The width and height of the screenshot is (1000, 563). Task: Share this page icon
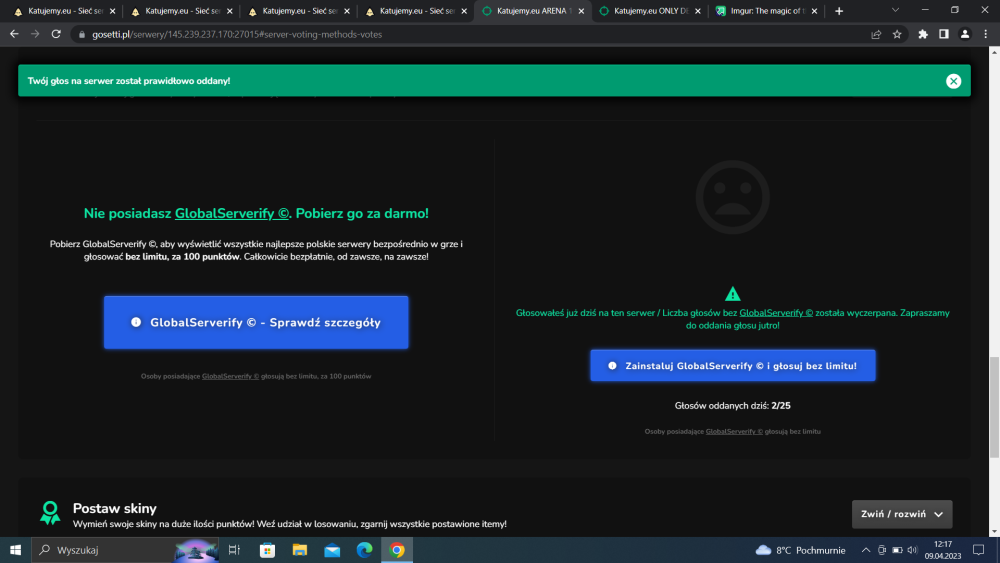coord(876,34)
